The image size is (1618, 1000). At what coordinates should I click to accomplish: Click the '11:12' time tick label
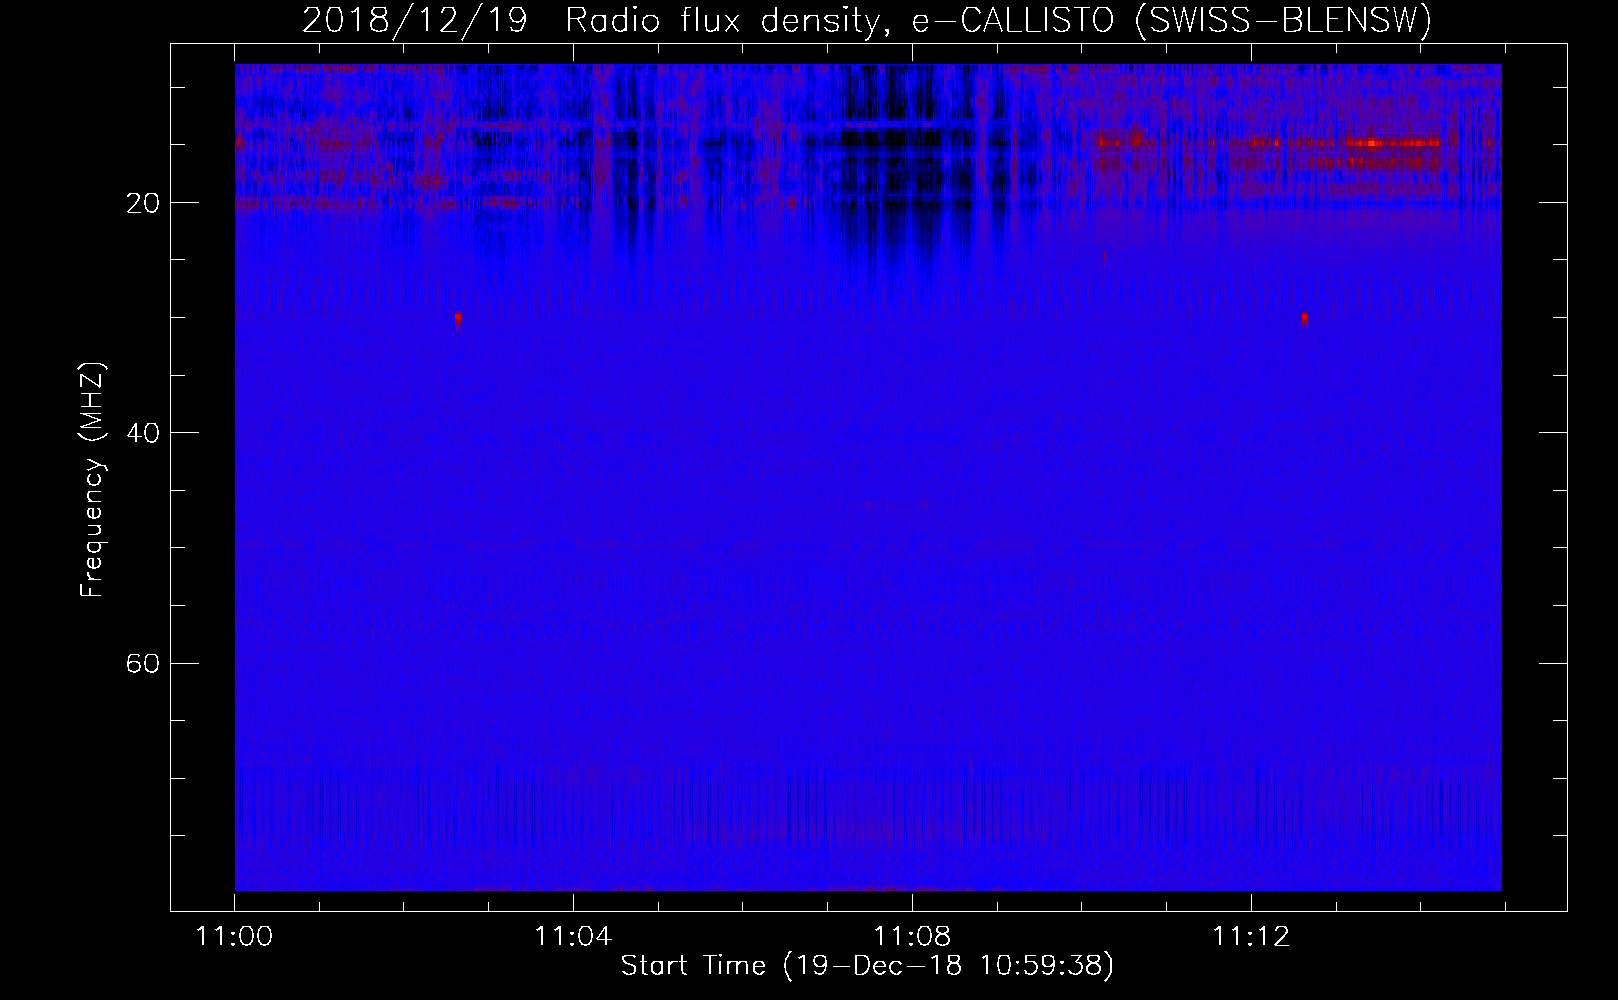(x=1251, y=937)
